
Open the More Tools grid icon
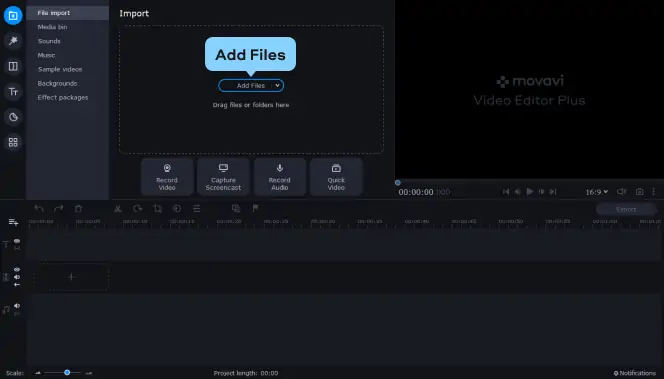[13, 142]
